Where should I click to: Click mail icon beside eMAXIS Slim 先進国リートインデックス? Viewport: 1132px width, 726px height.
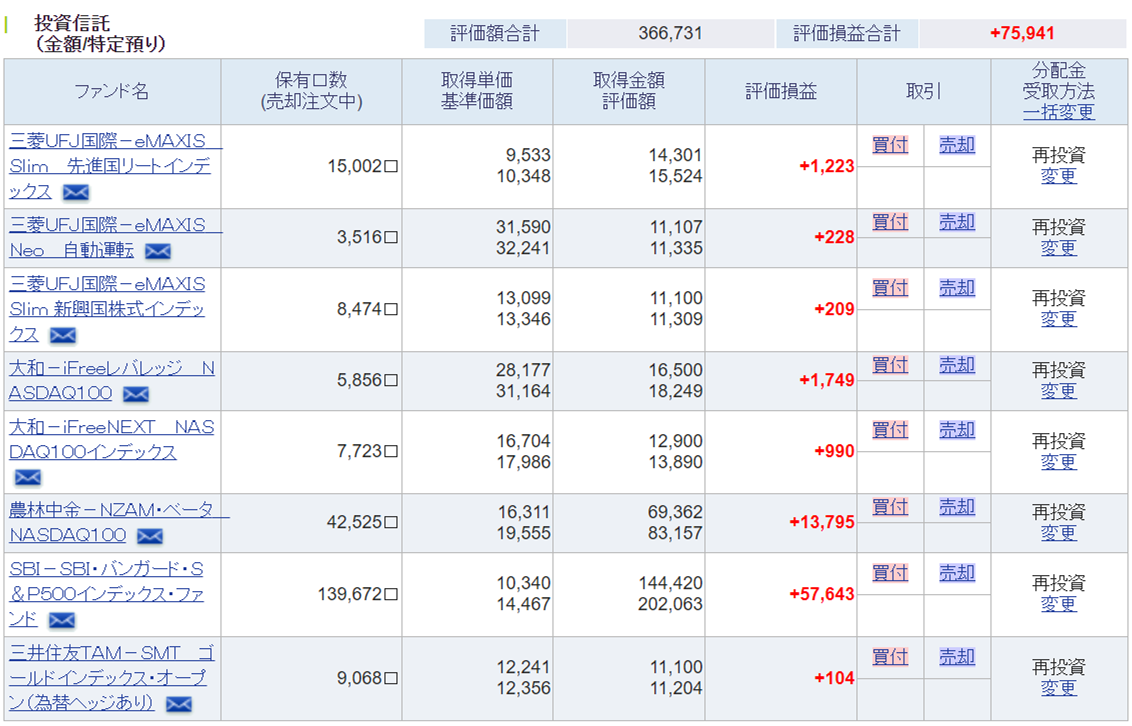click(76, 192)
